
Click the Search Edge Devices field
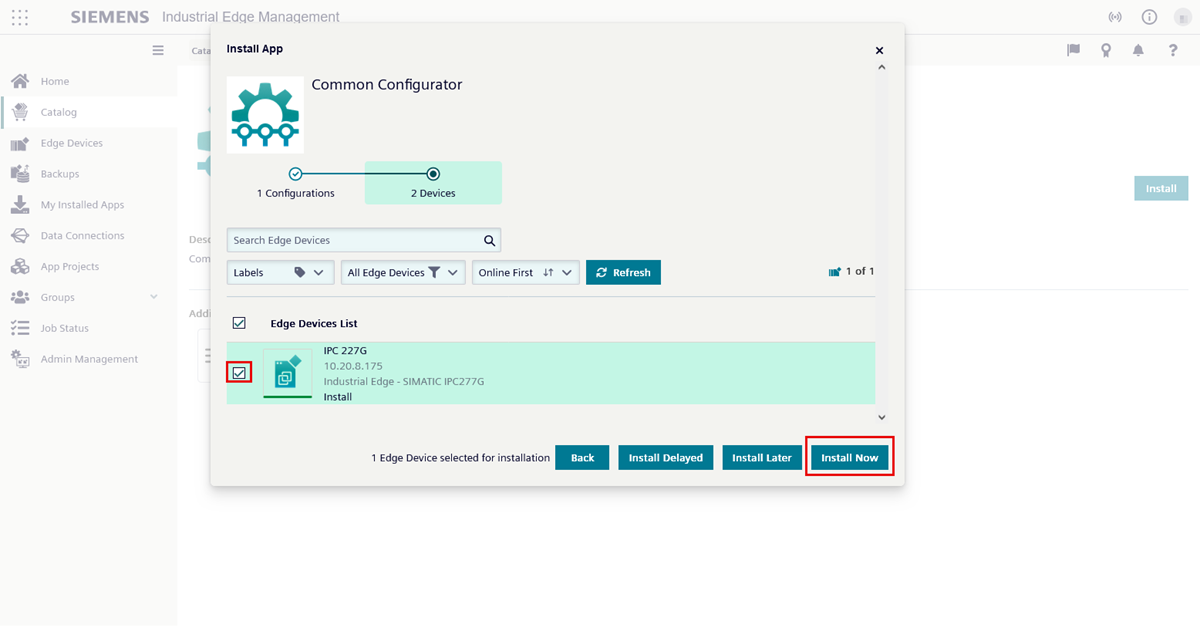354,240
